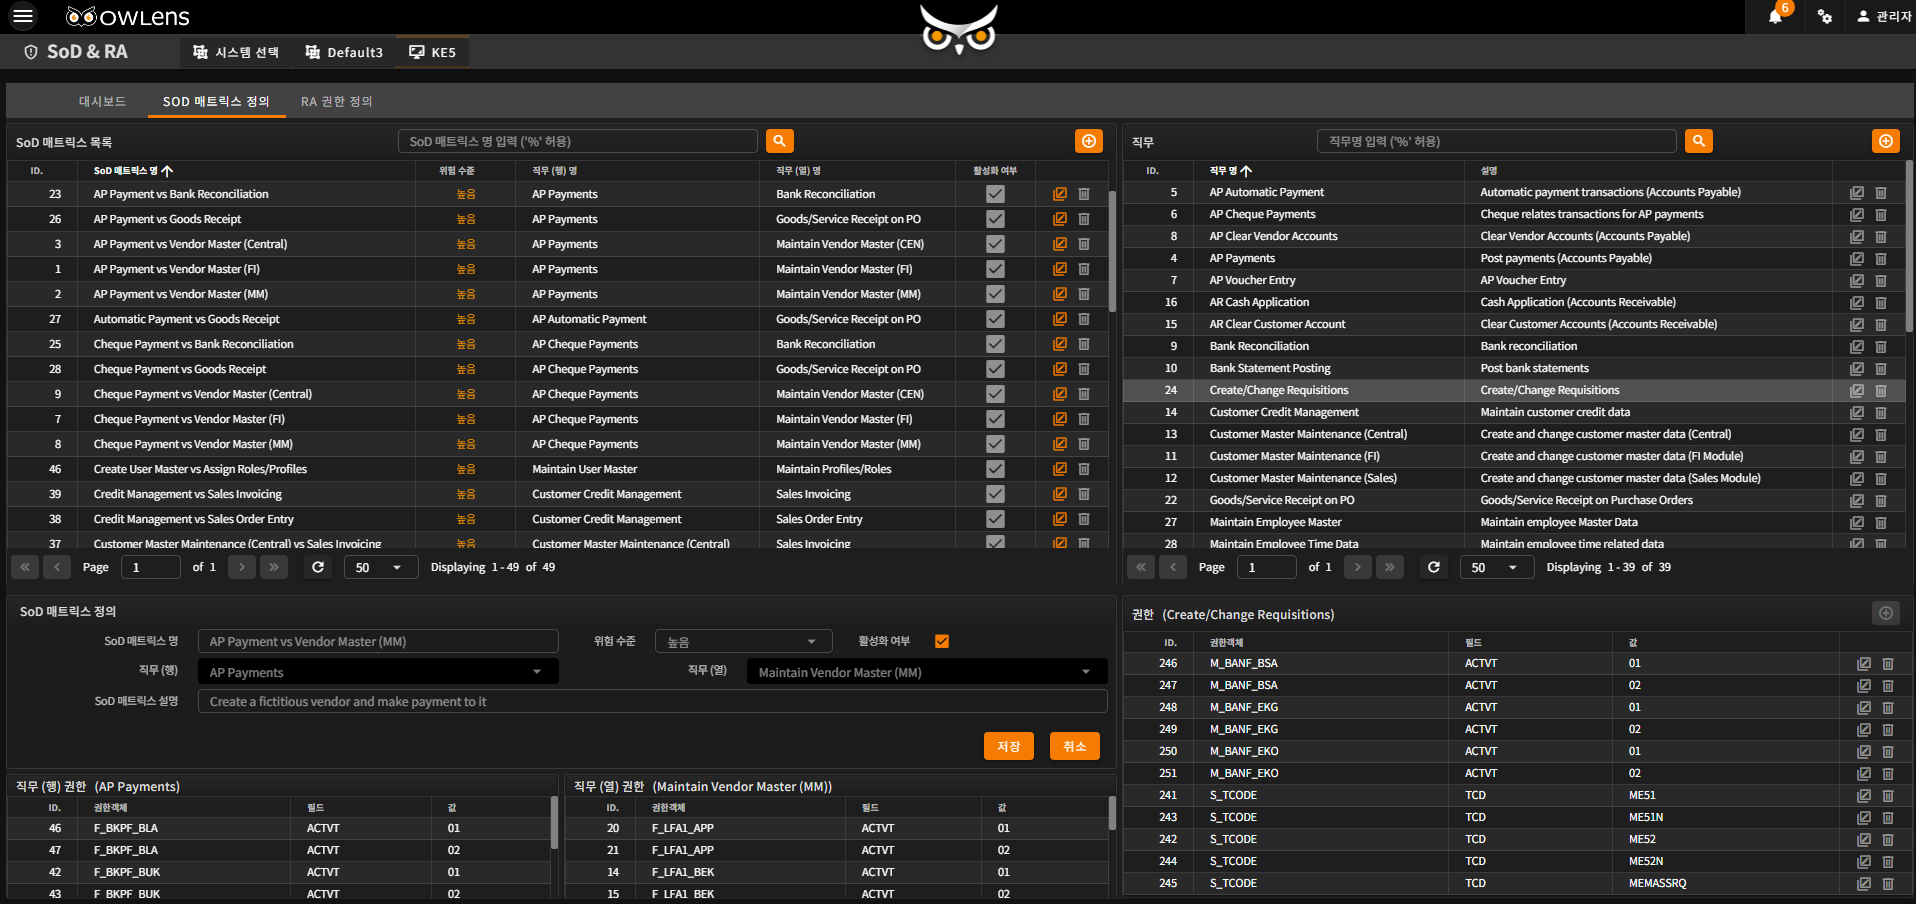The height and width of the screenshot is (904, 1916).
Task: Edit the AP Automatic Payment job
Action: [1857, 192]
